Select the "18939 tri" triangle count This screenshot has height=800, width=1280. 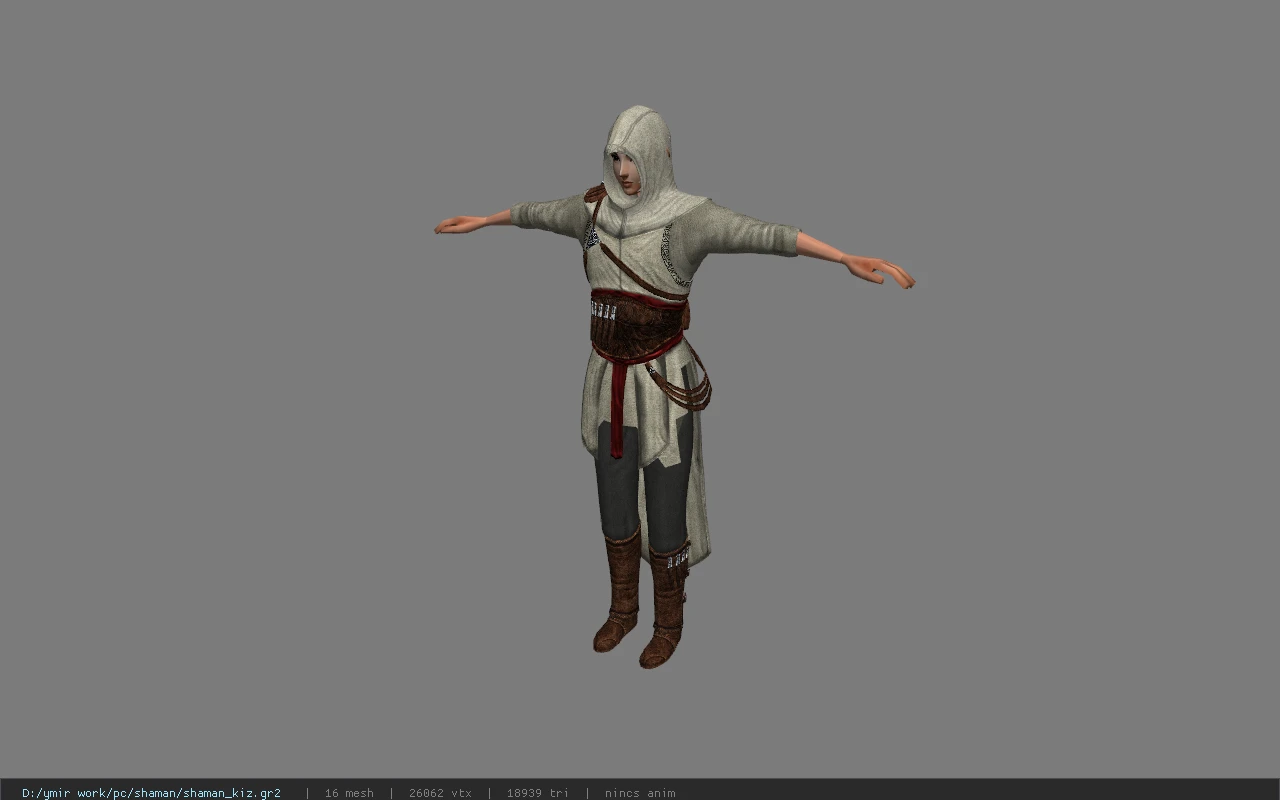538,793
